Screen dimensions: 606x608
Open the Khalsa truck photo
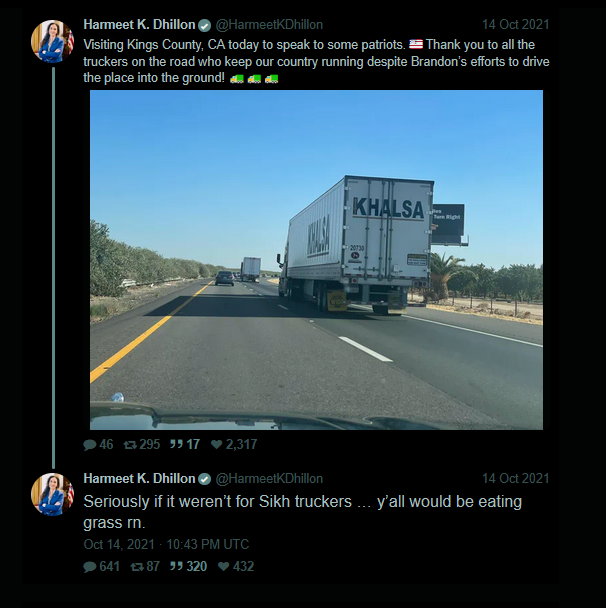pos(316,259)
